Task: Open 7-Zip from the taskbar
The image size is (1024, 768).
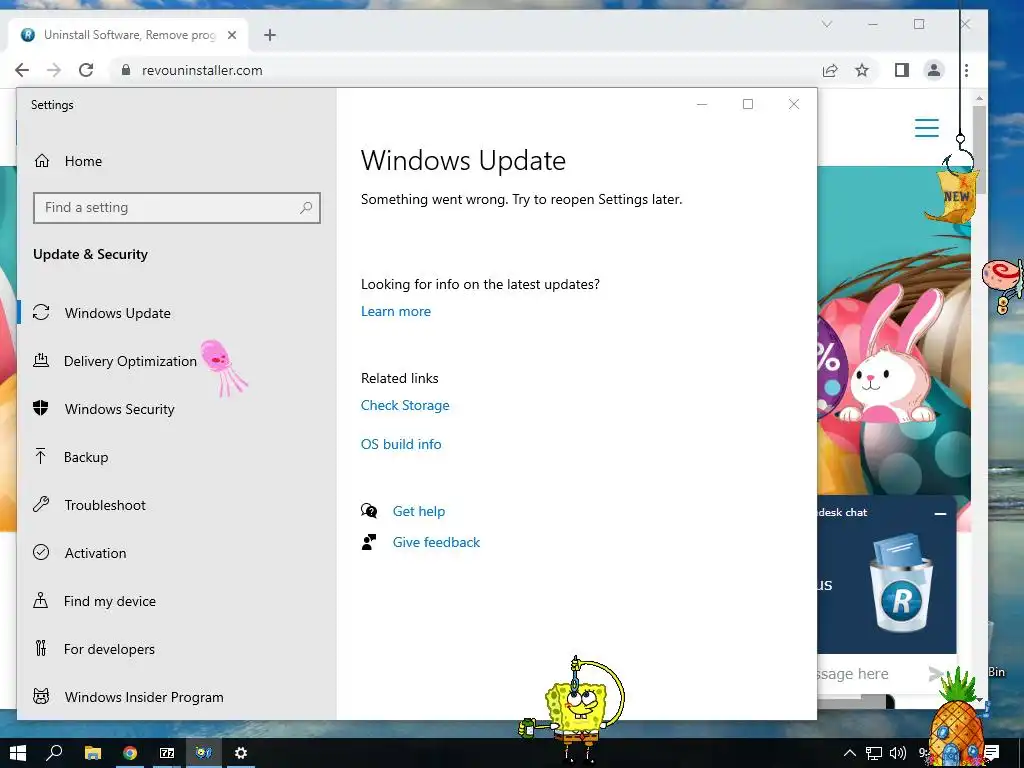Action: (167, 753)
